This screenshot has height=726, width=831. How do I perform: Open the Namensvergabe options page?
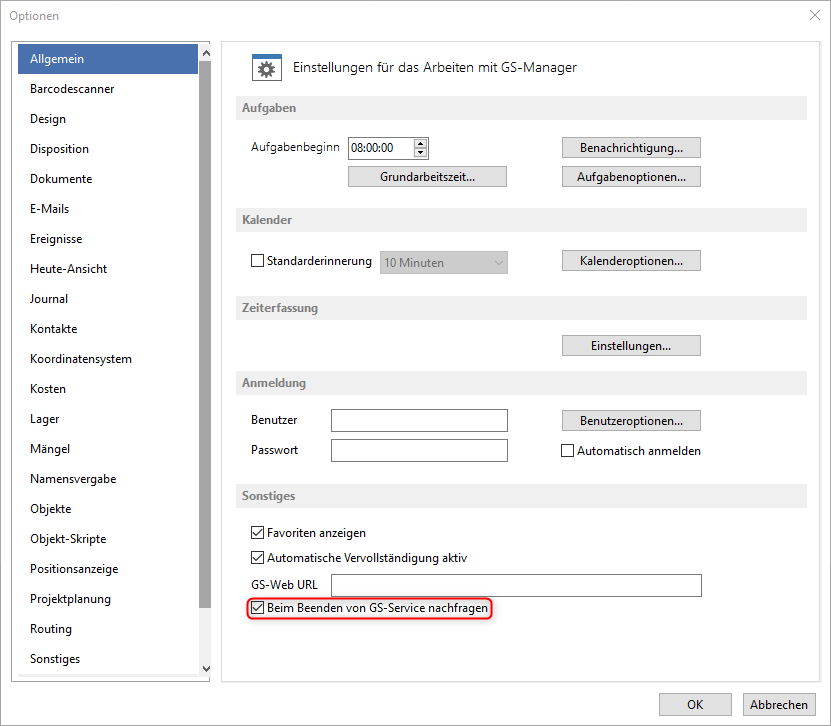pos(108,479)
